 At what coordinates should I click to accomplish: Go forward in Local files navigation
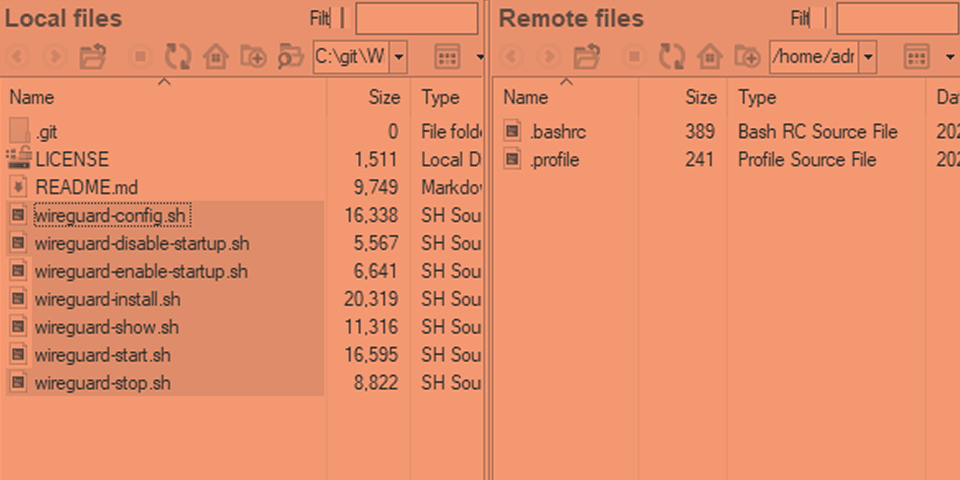54,58
